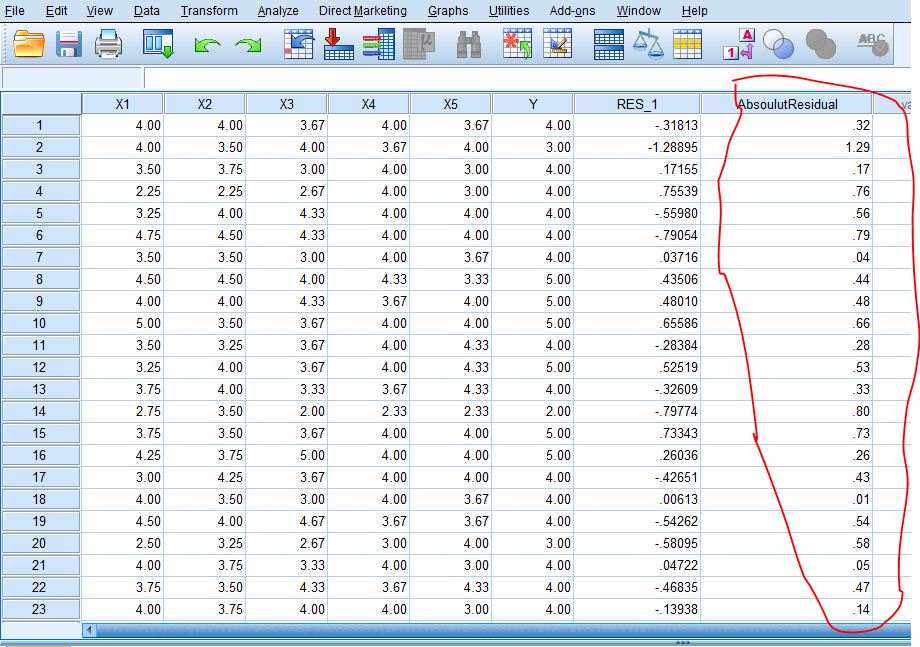Click the Split File icon
Image resolution: width=920 pixels, height=647 pixels.
pos(608,45)
